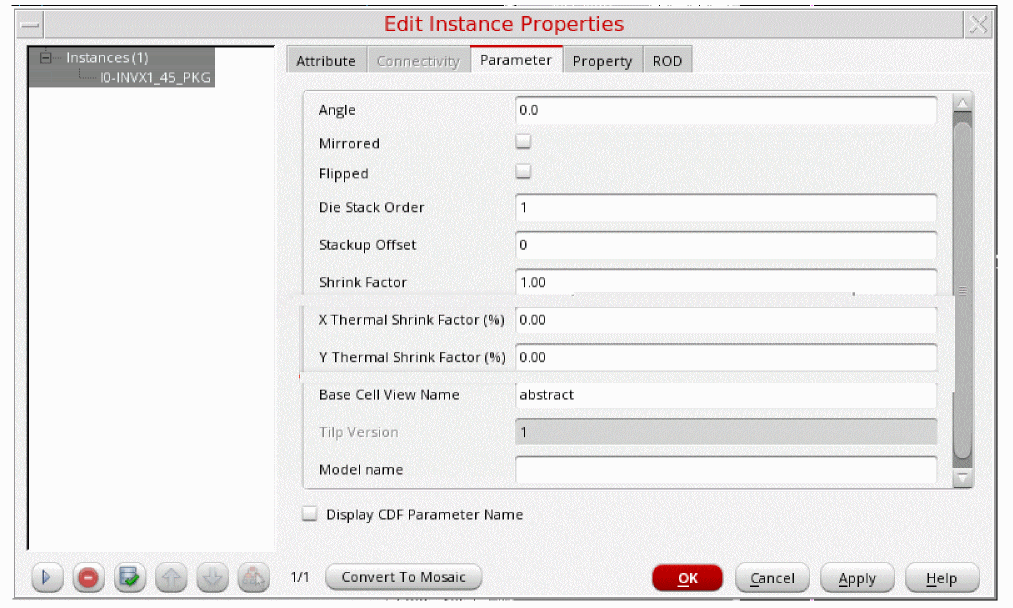Click the red remove instance icon
The width and height of the screenshot is (1013, 608).
coord(88,577)
